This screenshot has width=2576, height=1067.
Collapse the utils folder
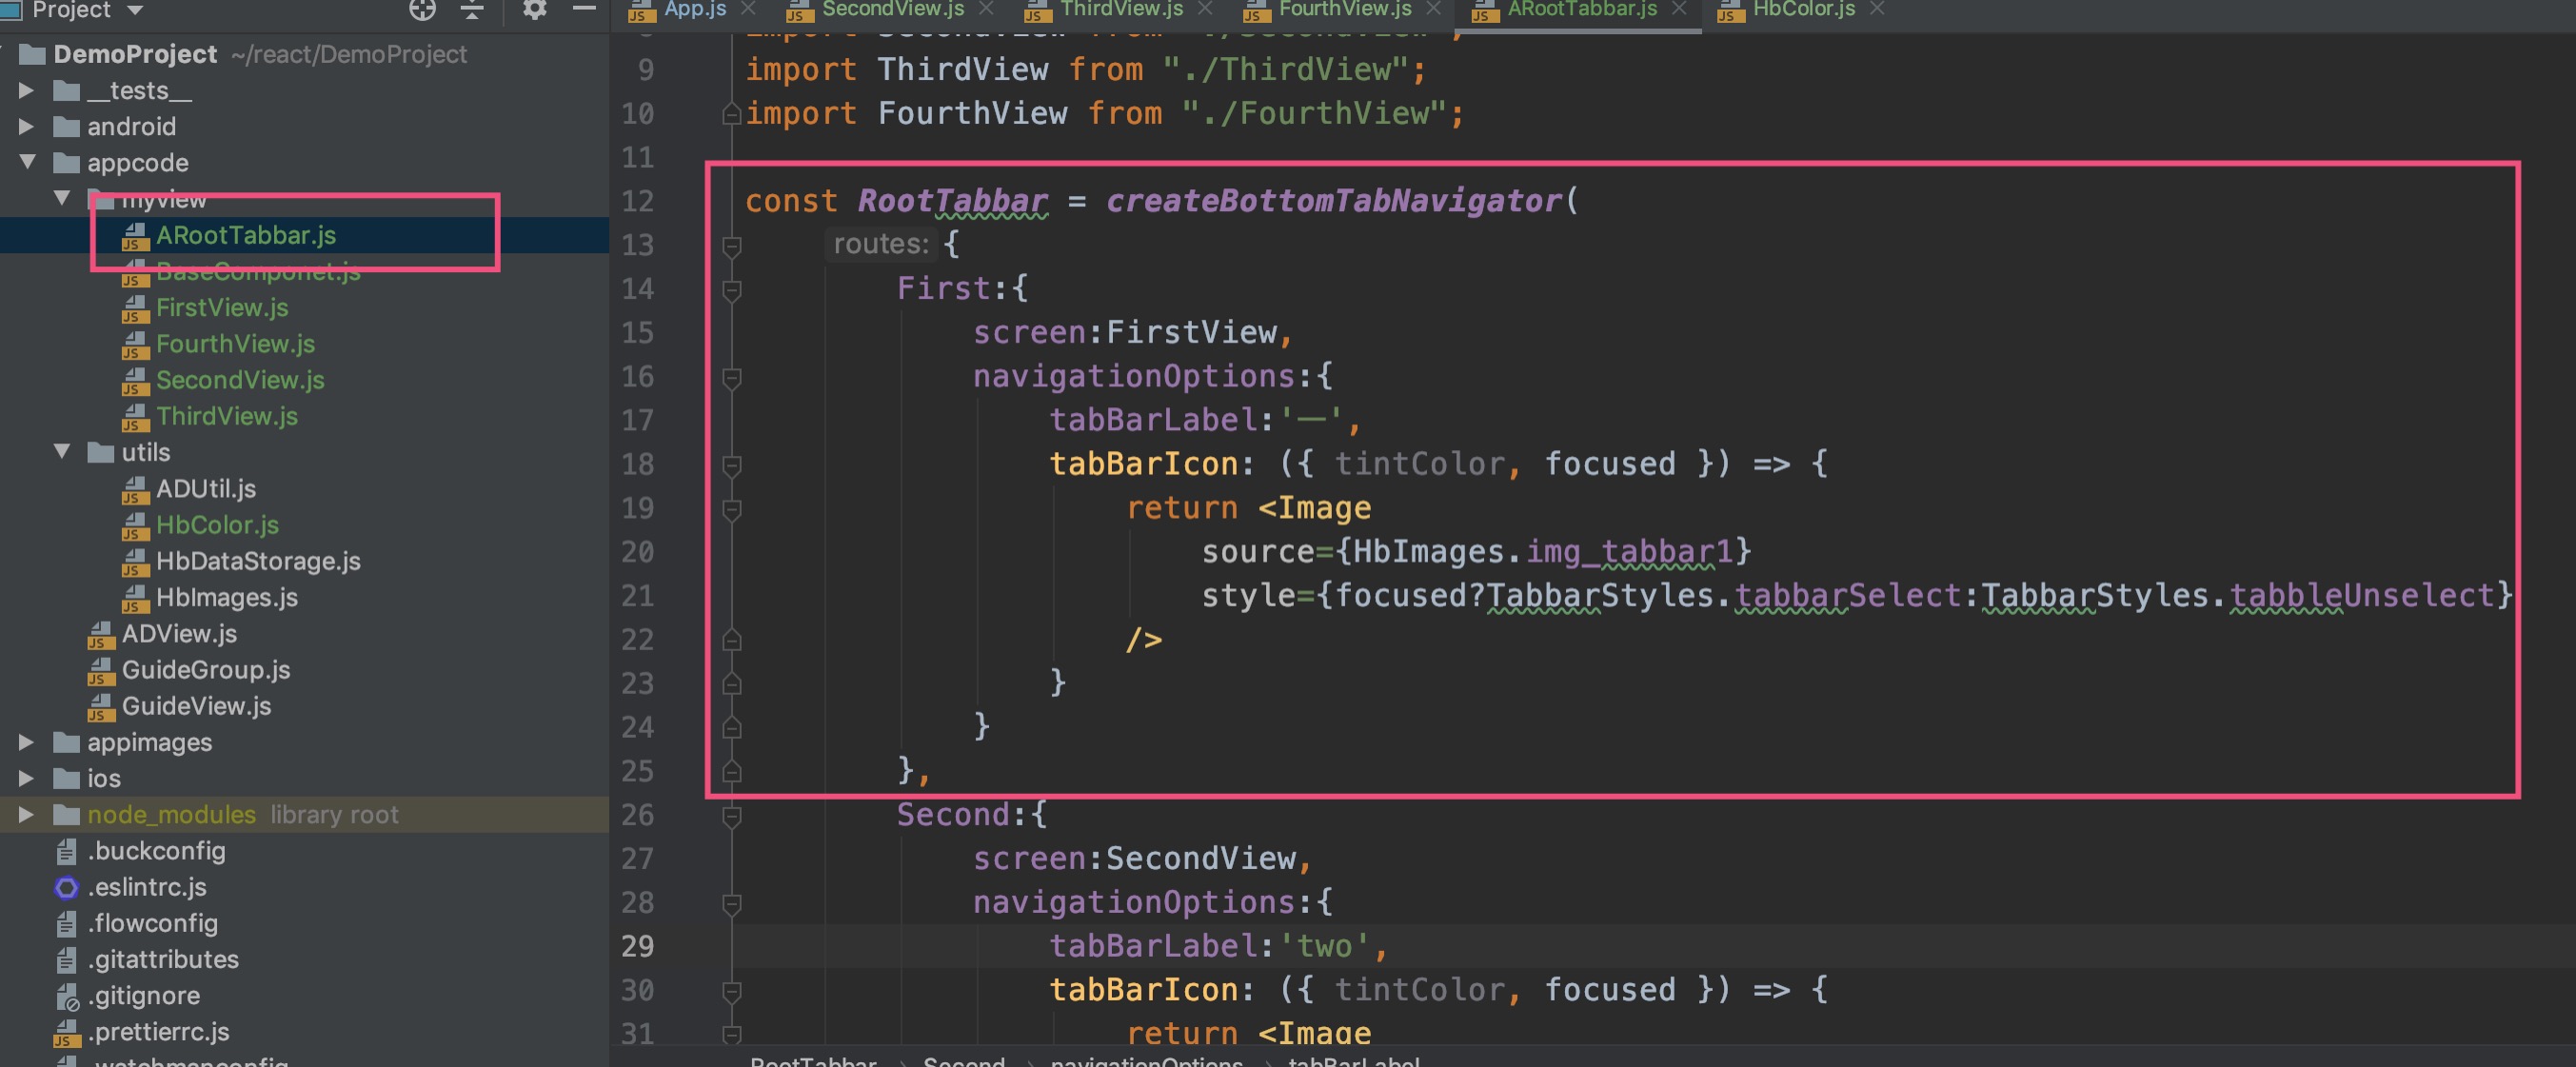(62, 452)
